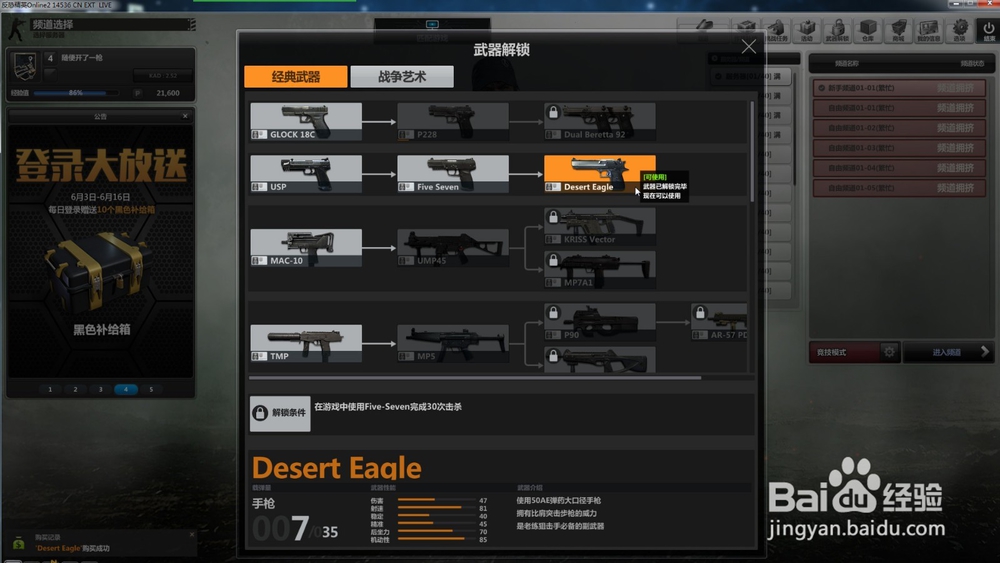Select the locked KRISS Vector card

[599, 226]
